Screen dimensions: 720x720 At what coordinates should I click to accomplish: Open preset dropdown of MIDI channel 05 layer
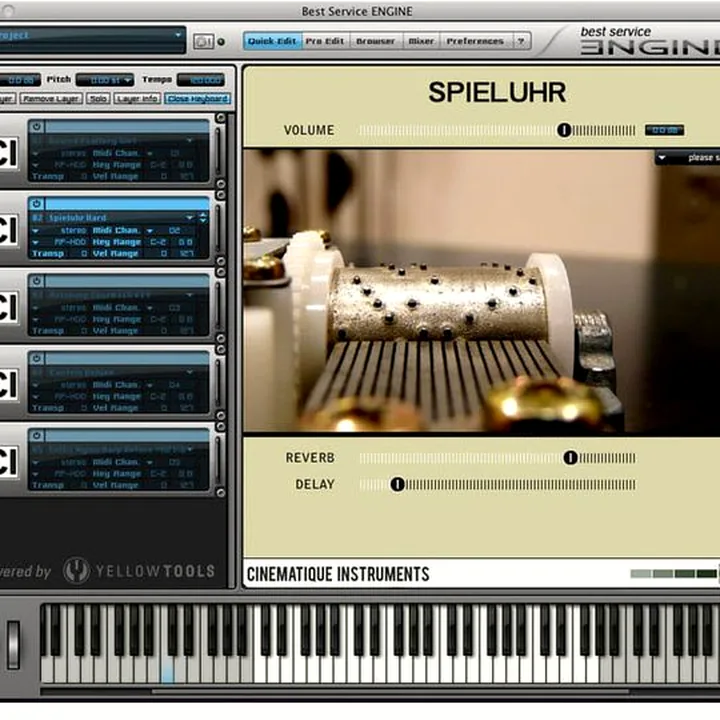coord(189,449)
